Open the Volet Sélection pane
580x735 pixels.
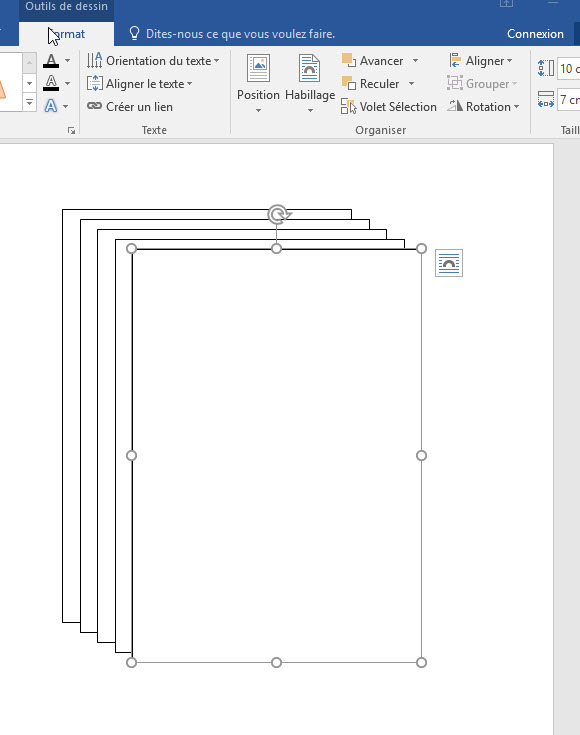389,107
